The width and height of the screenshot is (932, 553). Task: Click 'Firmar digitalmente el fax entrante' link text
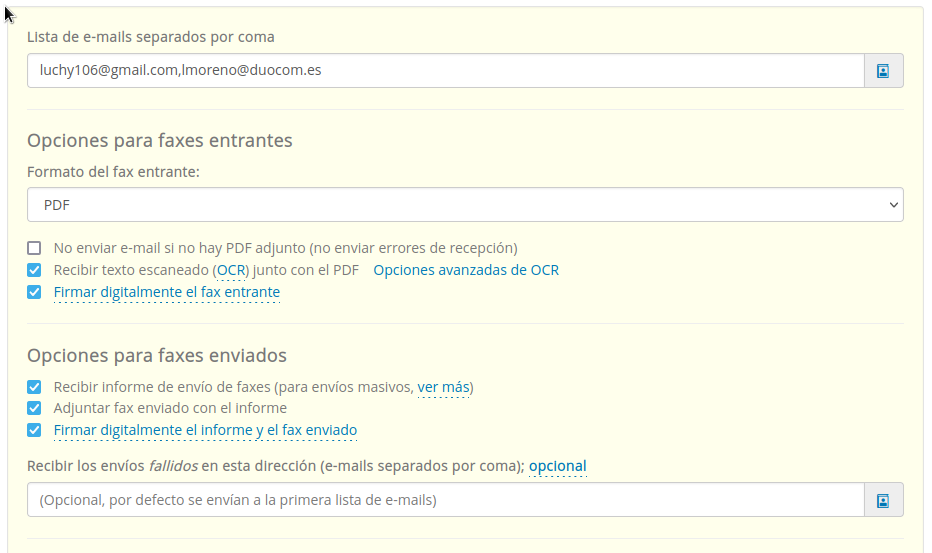click(166, 292)
